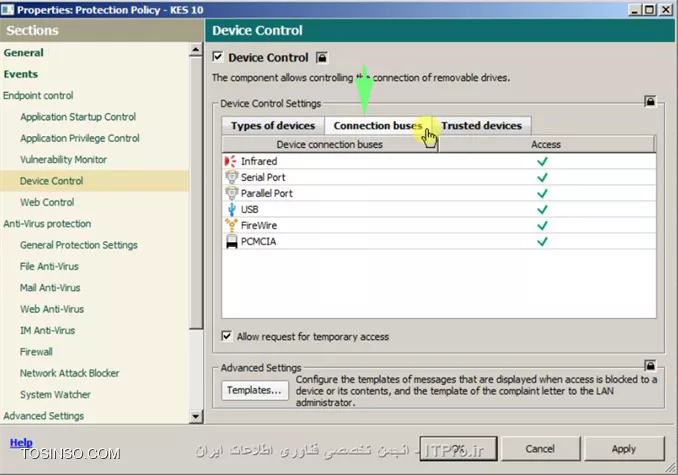678x475 pixels.
Task: Select Web Anti-Virus section
Action: point(52,309)
